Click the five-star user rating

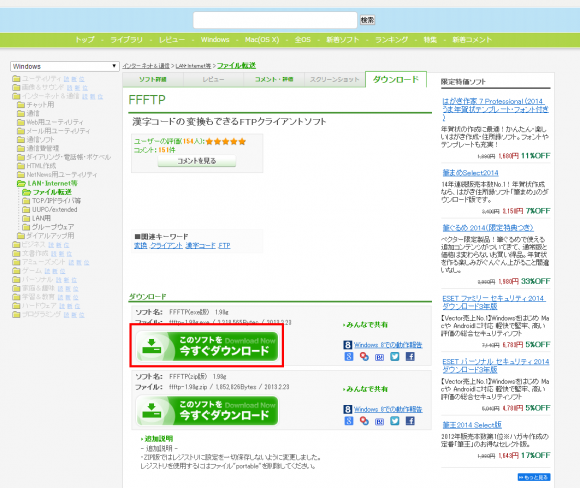226,141
